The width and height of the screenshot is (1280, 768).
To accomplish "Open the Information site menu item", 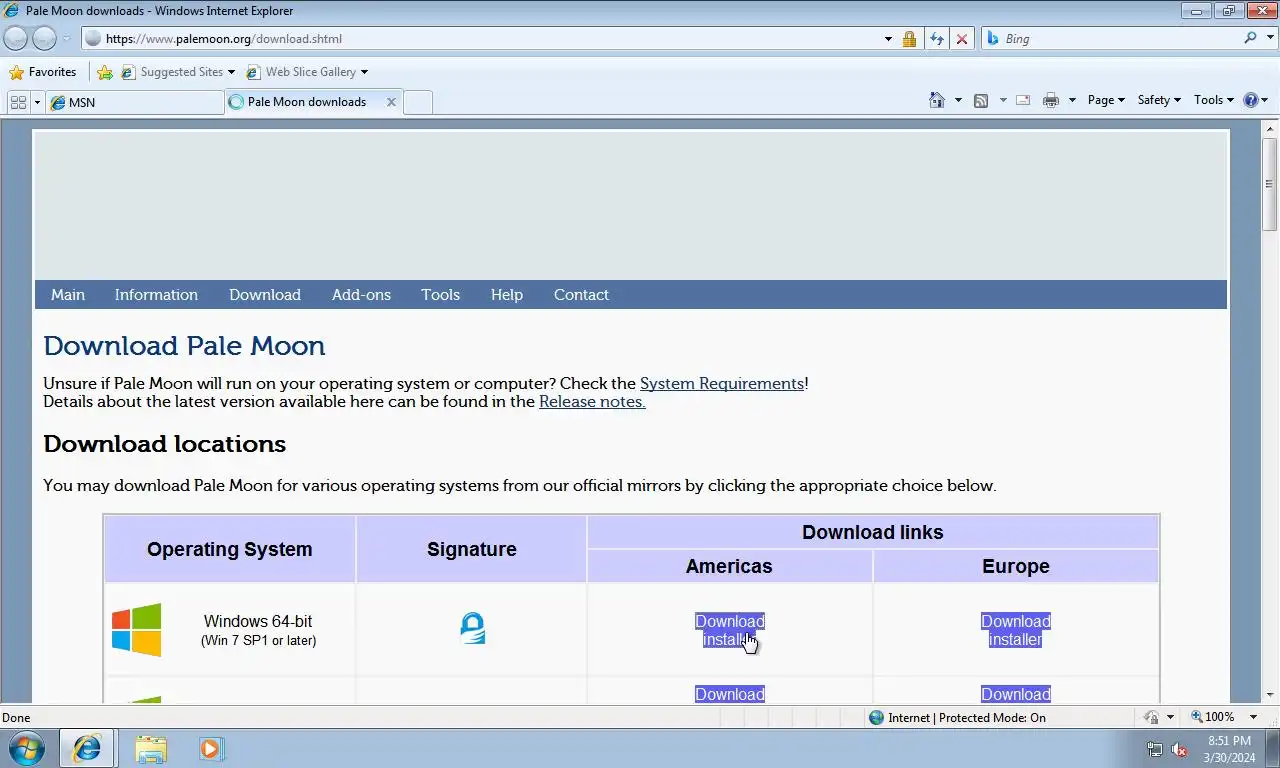I will click(156, 295).
